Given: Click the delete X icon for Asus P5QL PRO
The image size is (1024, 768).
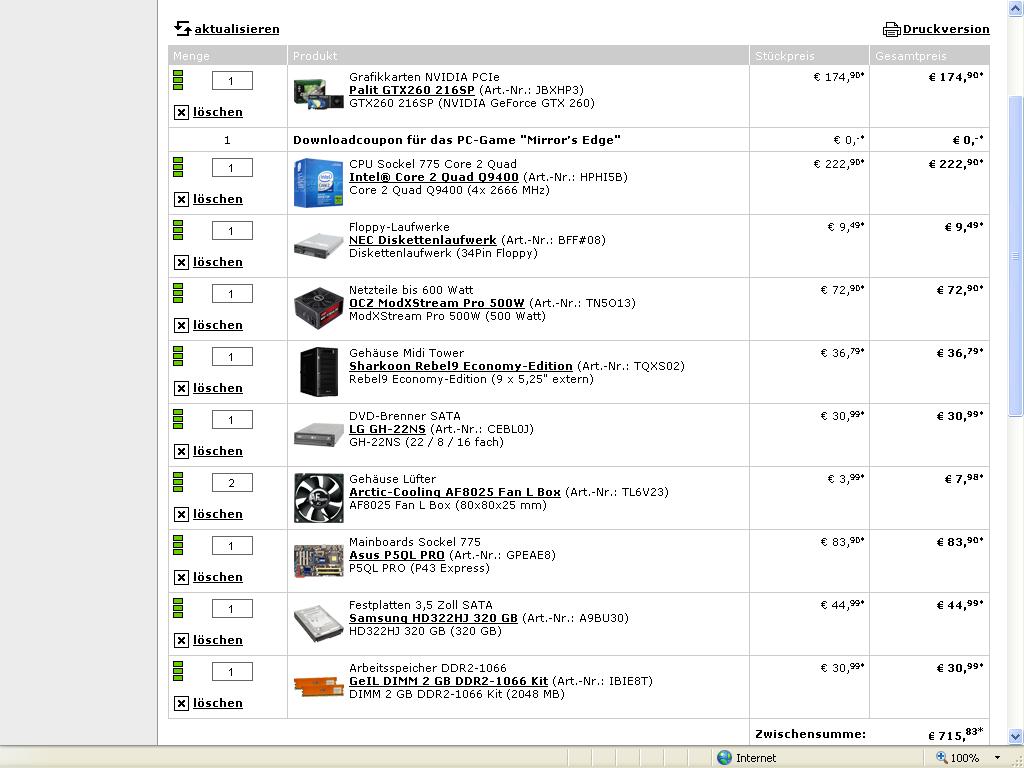Looking at the screenshot, I should [x=182, y=577].
